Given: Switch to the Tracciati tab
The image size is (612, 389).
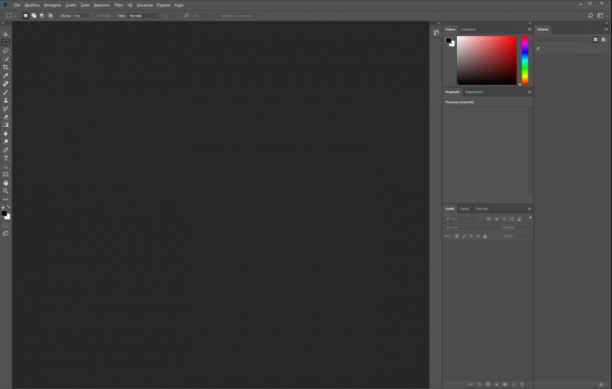Looking at the screenshot, I should 482,209.
